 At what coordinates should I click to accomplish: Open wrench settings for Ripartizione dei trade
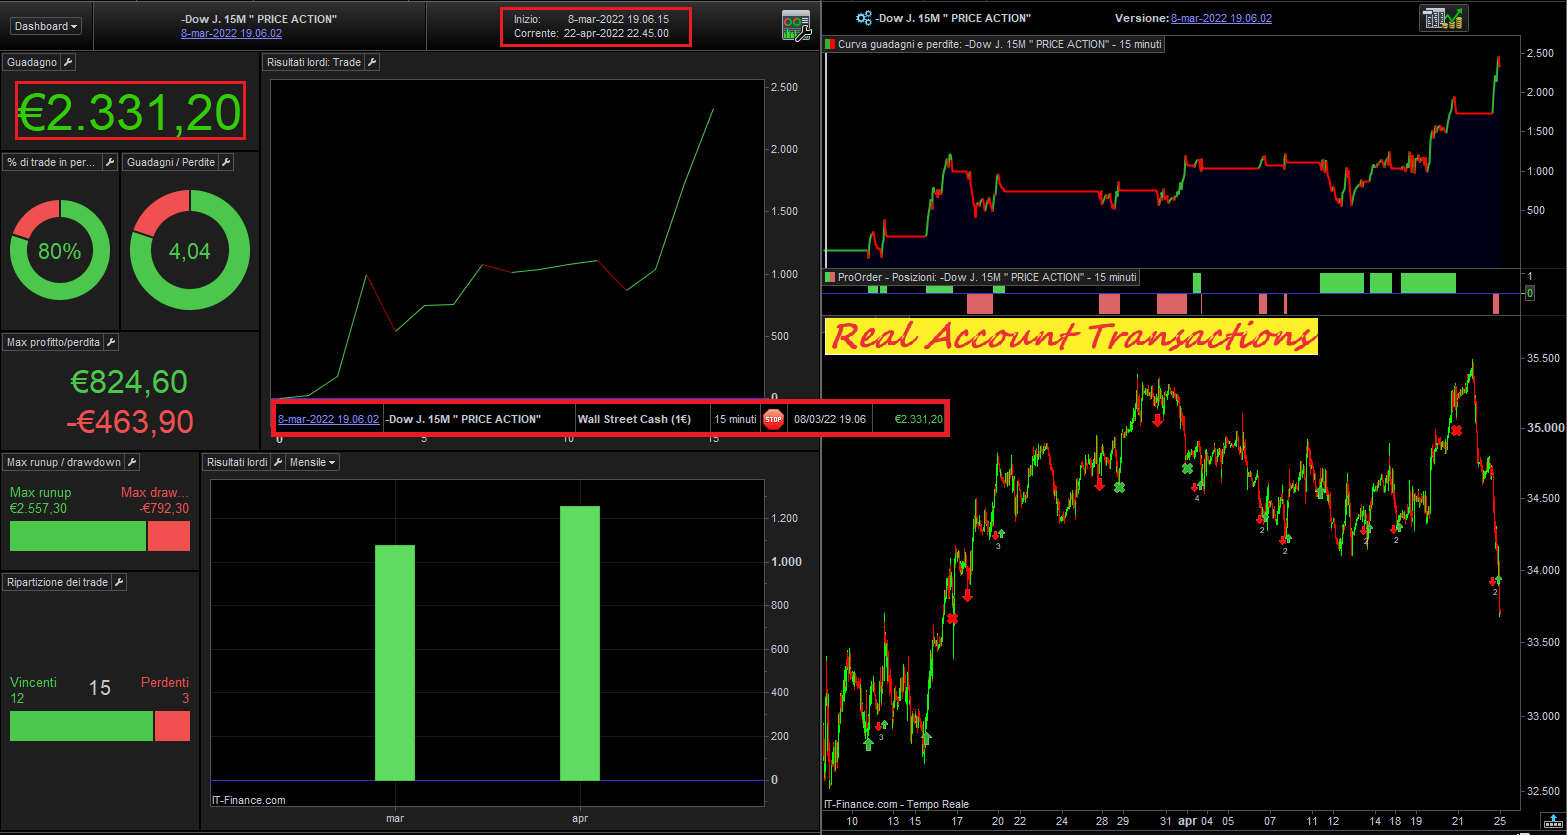coord(119,582)
